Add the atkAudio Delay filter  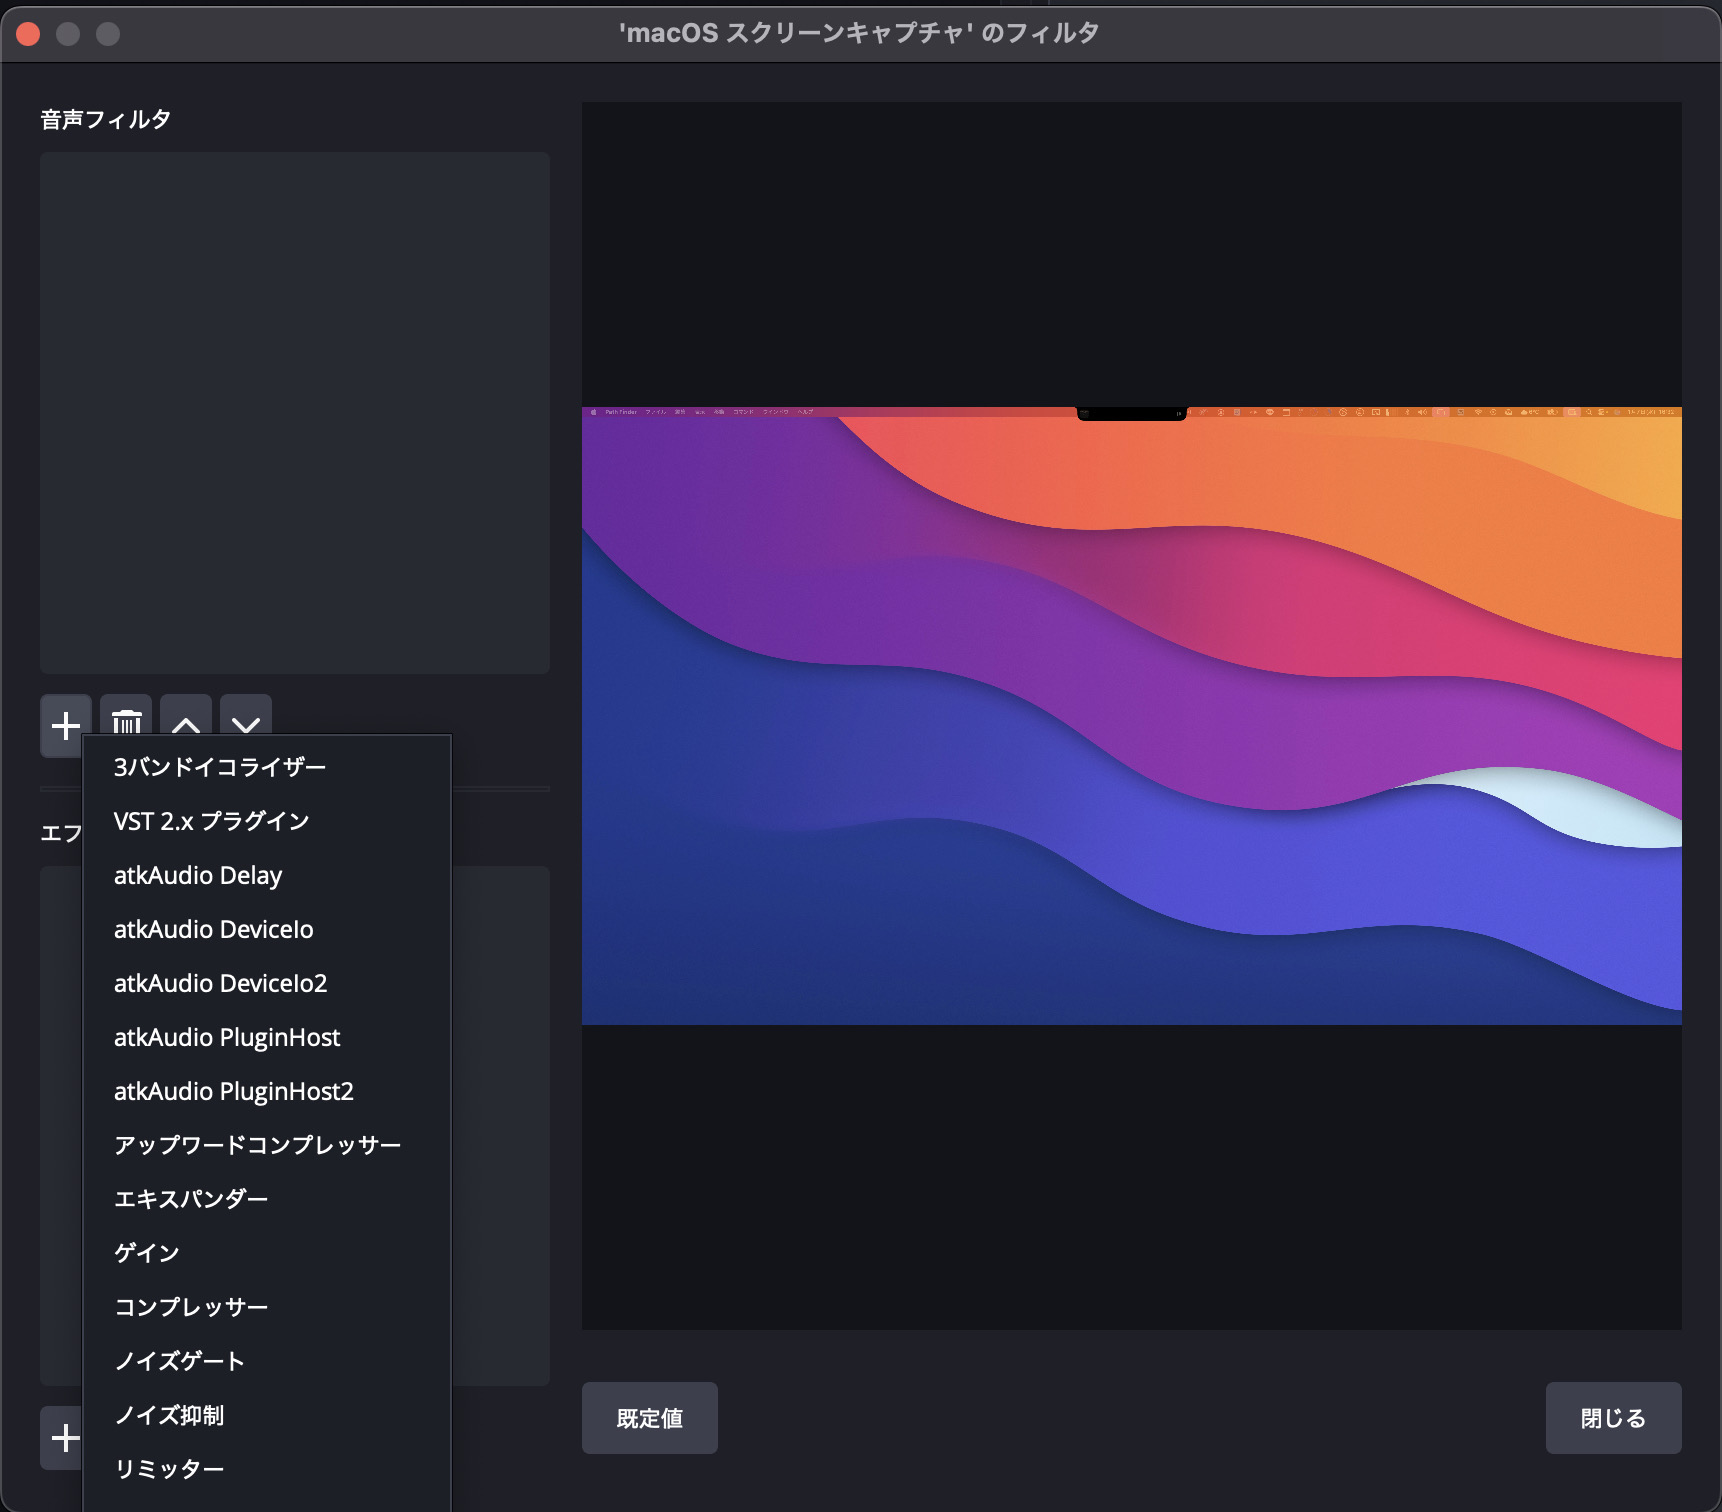tap(198, 875)
